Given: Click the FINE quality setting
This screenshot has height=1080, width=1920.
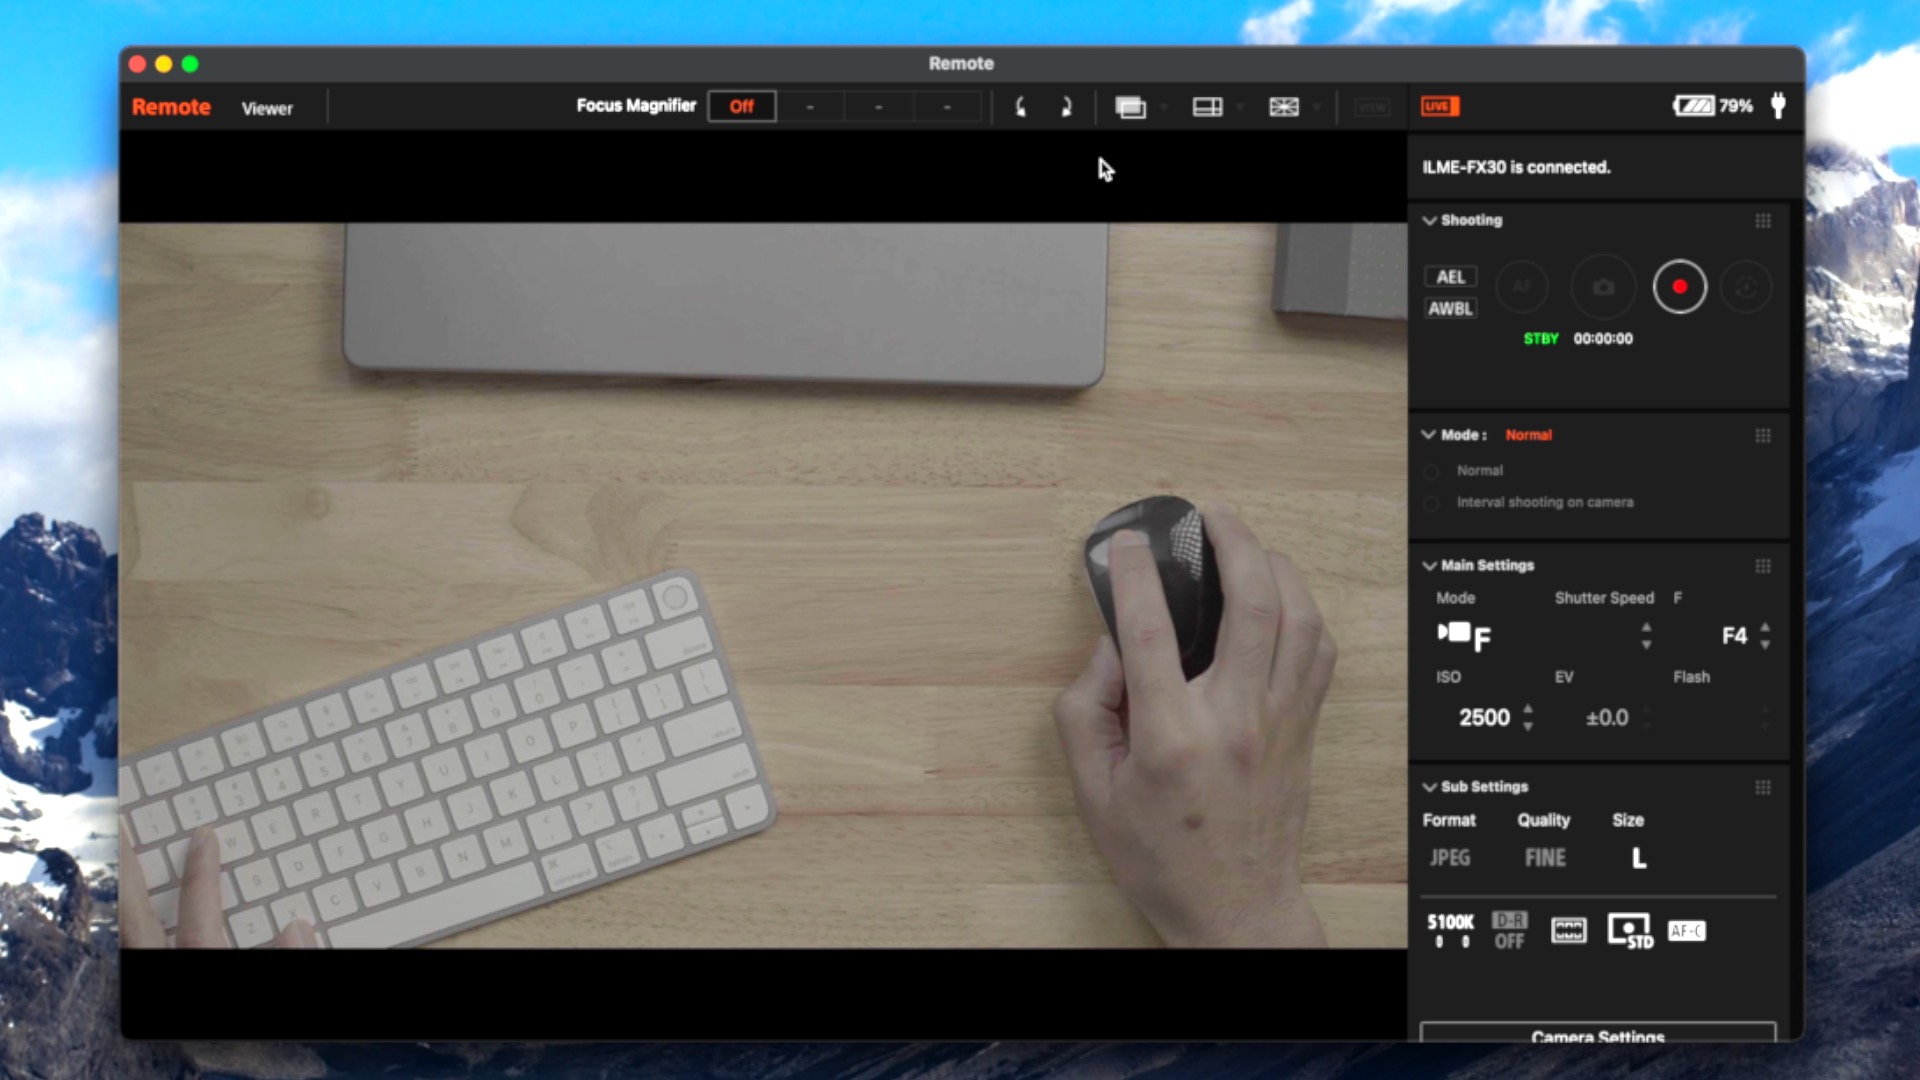Looking at the screenshot, I should tap(1545, 858).
